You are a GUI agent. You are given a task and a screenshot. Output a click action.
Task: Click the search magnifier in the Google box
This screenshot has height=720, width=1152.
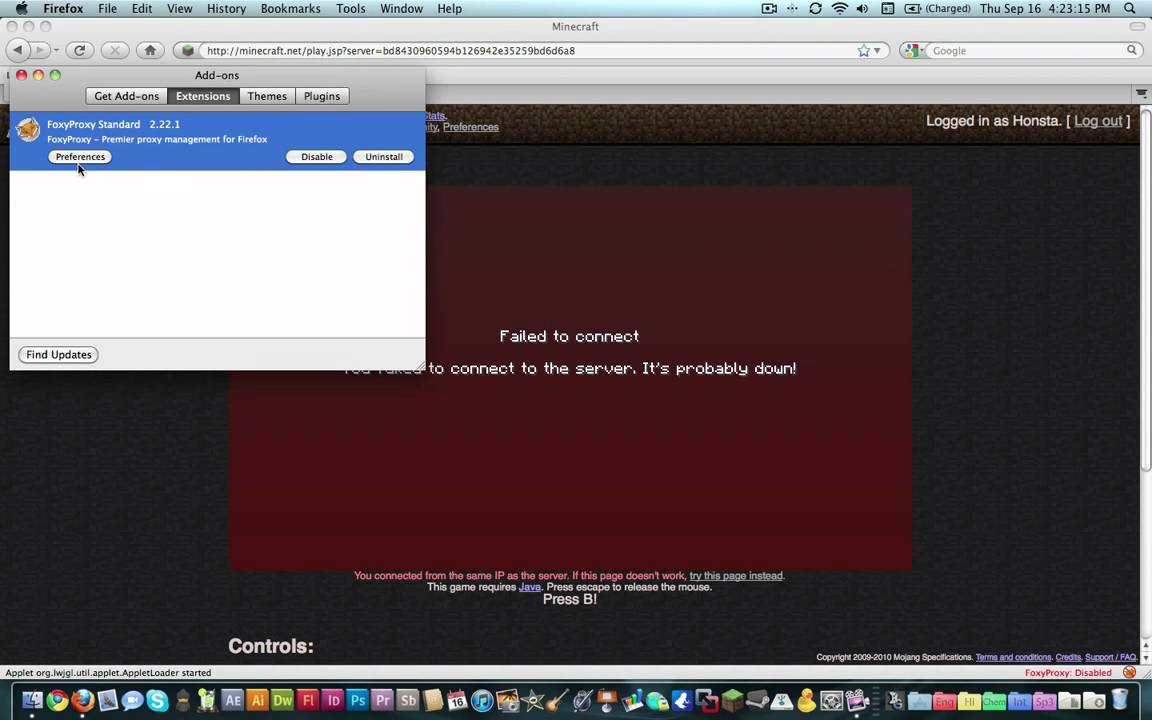[1131, 50]
